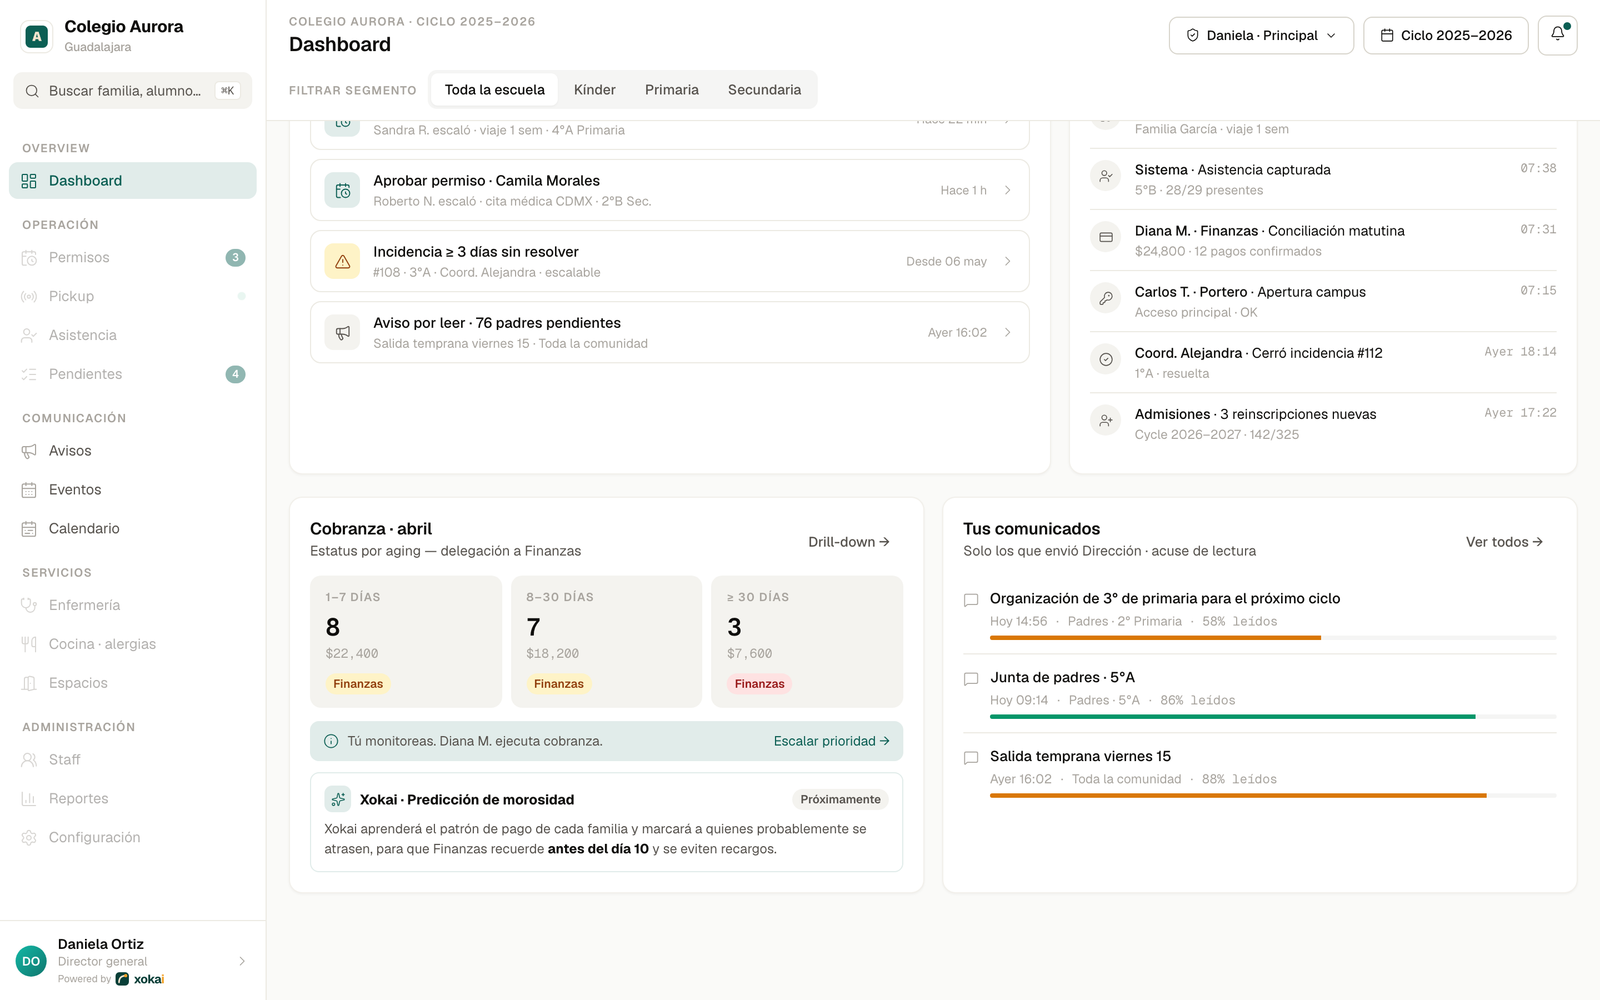Click the DO user avatar
Image resolution: width=1600 pixels, height=1000 pixels.
[31, 961]
